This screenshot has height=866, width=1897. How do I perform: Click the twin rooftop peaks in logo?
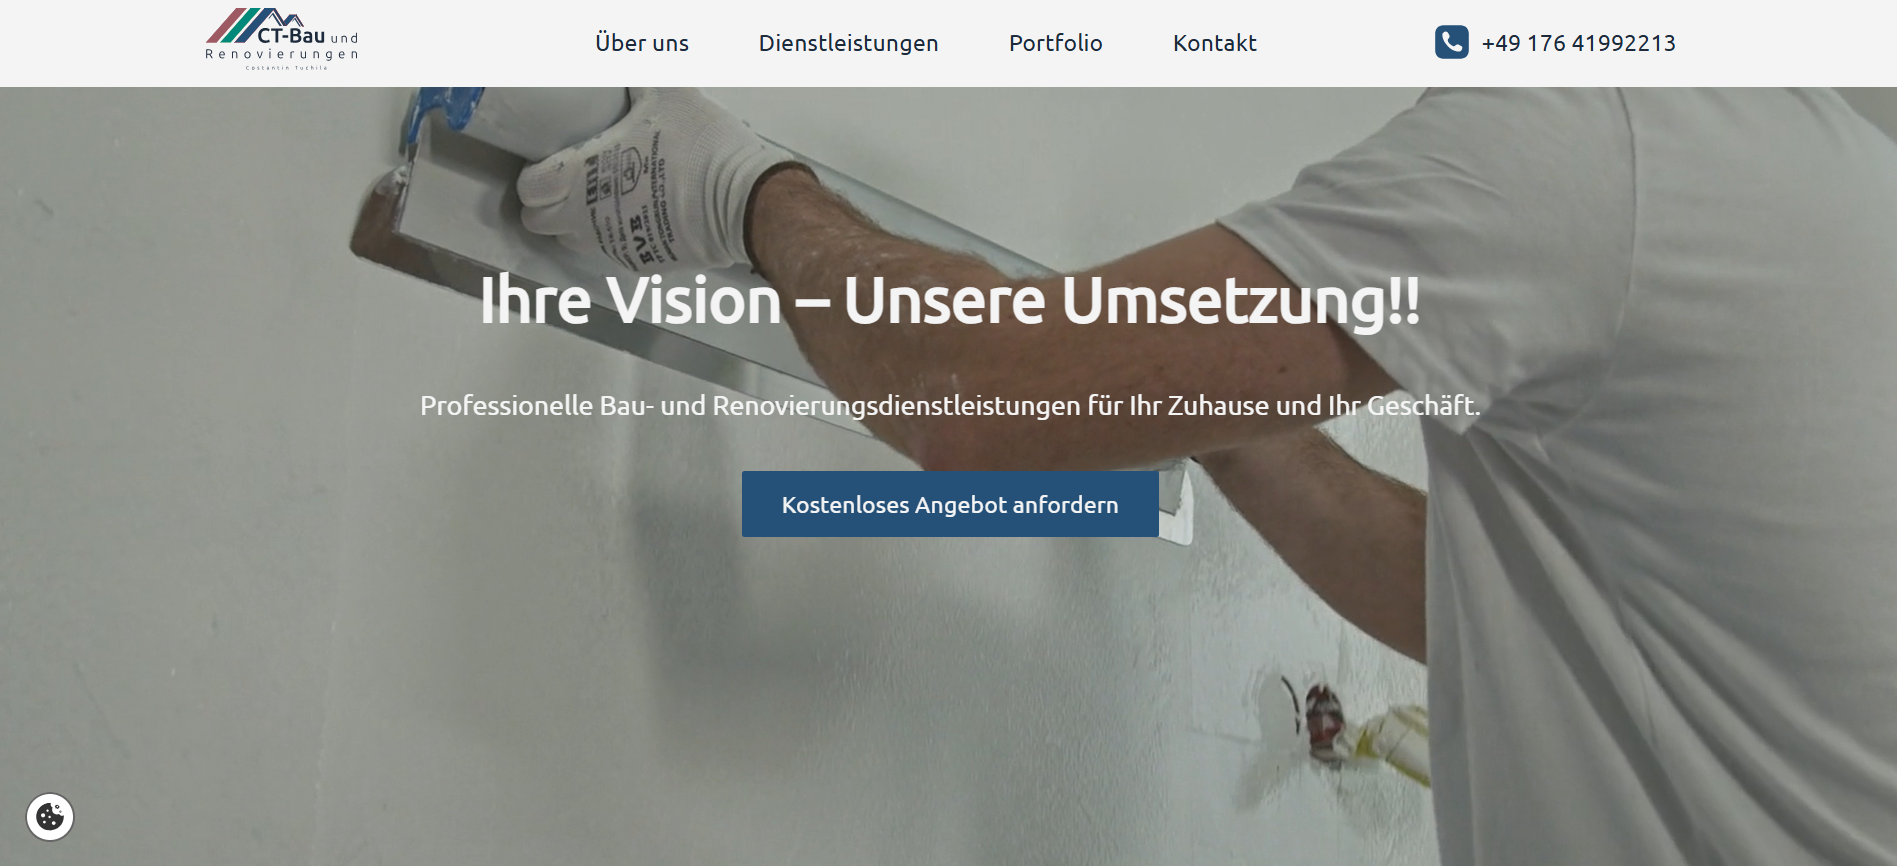click(286, 18)
